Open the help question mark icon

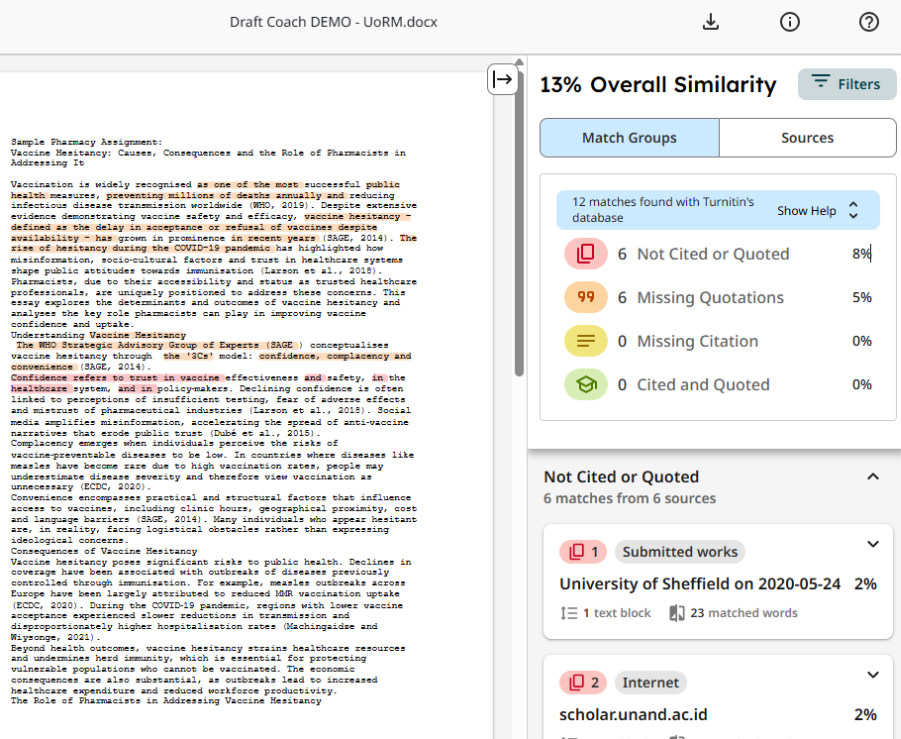869,22
